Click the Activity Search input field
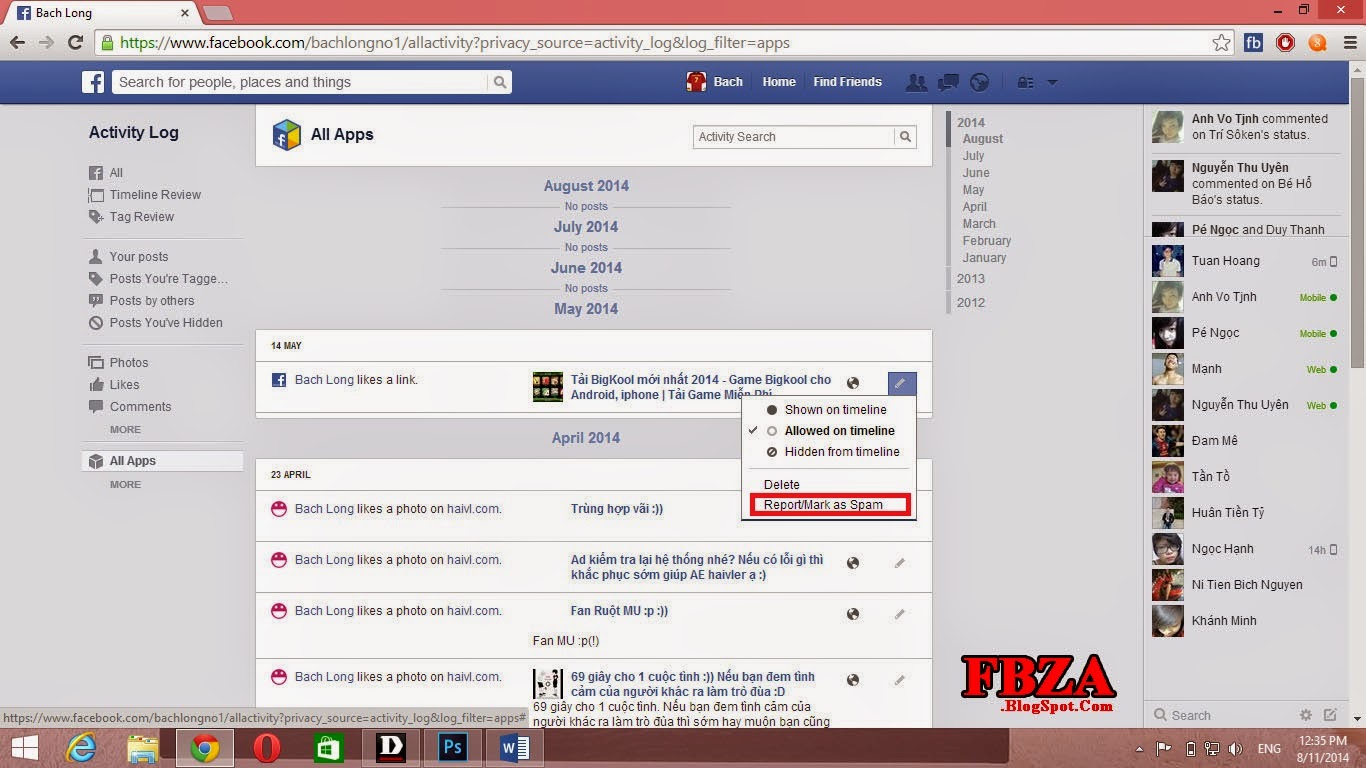This screenshot has height=768, width=1366. [794, 137]
